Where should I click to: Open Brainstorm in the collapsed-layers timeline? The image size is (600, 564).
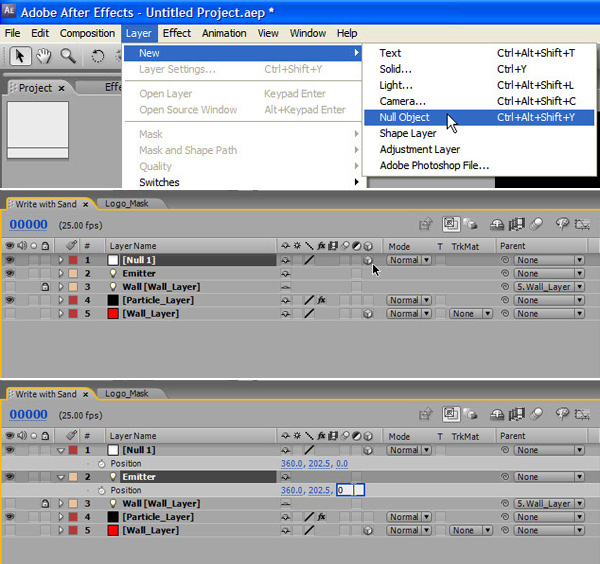[x=562, y=225]
